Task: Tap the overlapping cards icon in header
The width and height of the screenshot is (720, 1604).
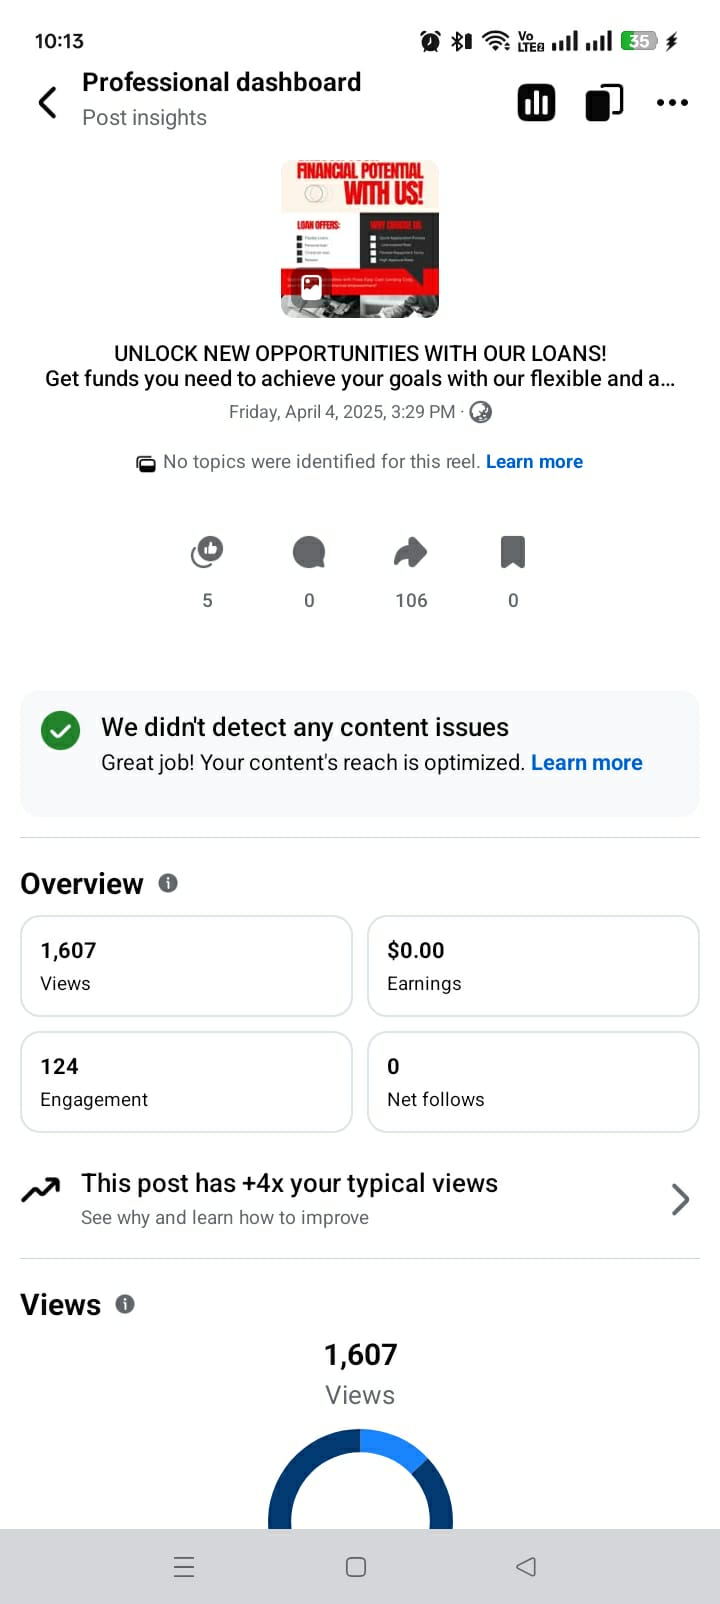Action: (604, 102)
